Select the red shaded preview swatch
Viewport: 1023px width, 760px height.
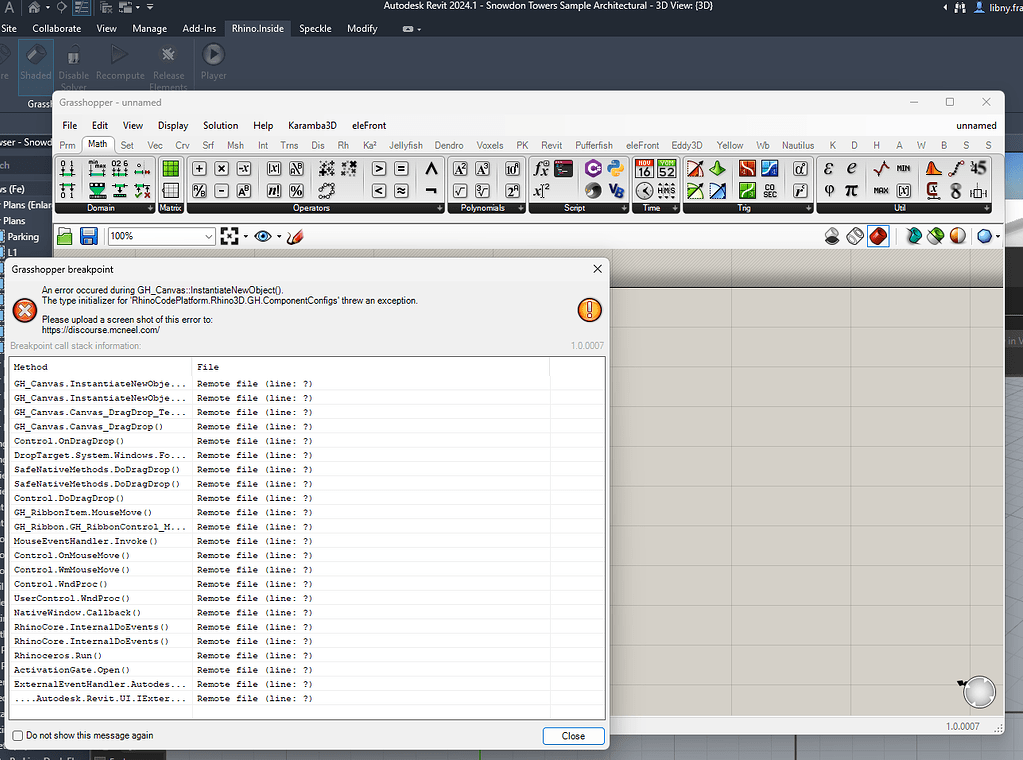tap(878, 235)
